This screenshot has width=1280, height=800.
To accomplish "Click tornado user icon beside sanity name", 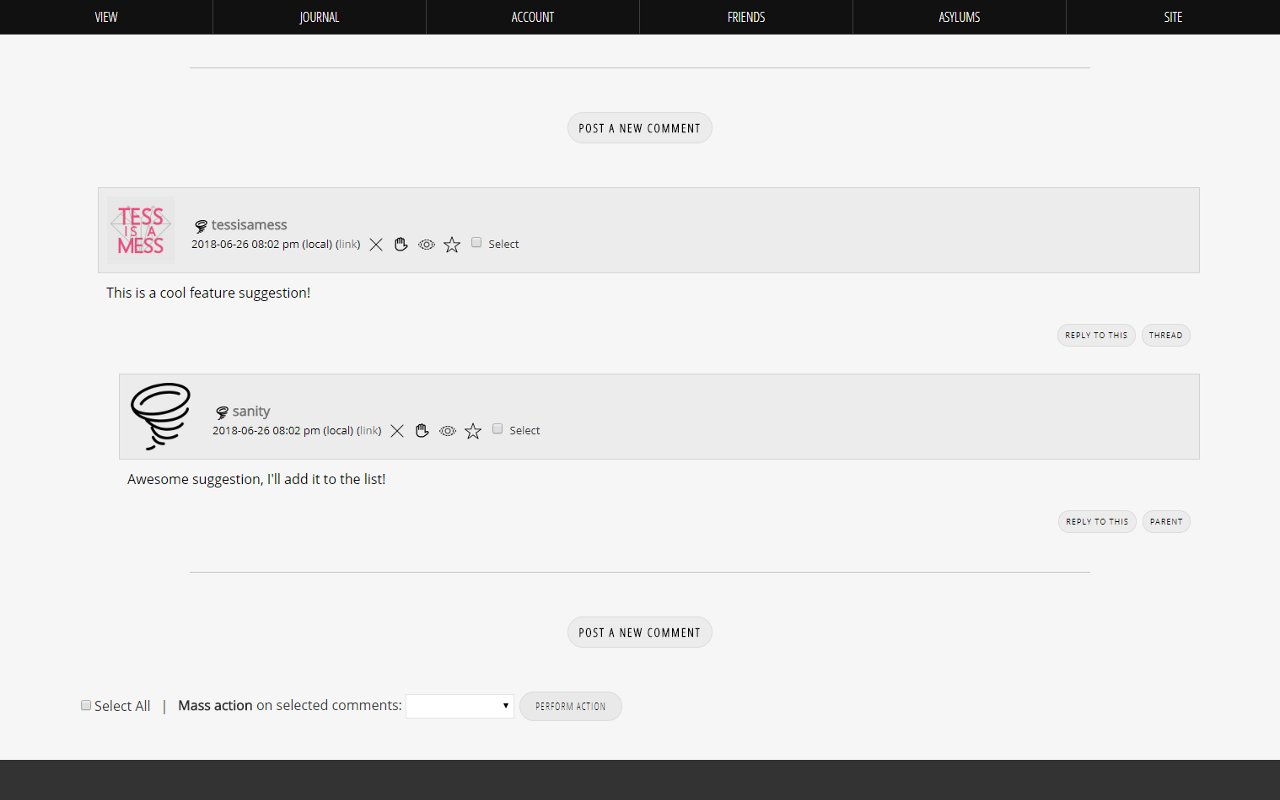I will 222,412.
